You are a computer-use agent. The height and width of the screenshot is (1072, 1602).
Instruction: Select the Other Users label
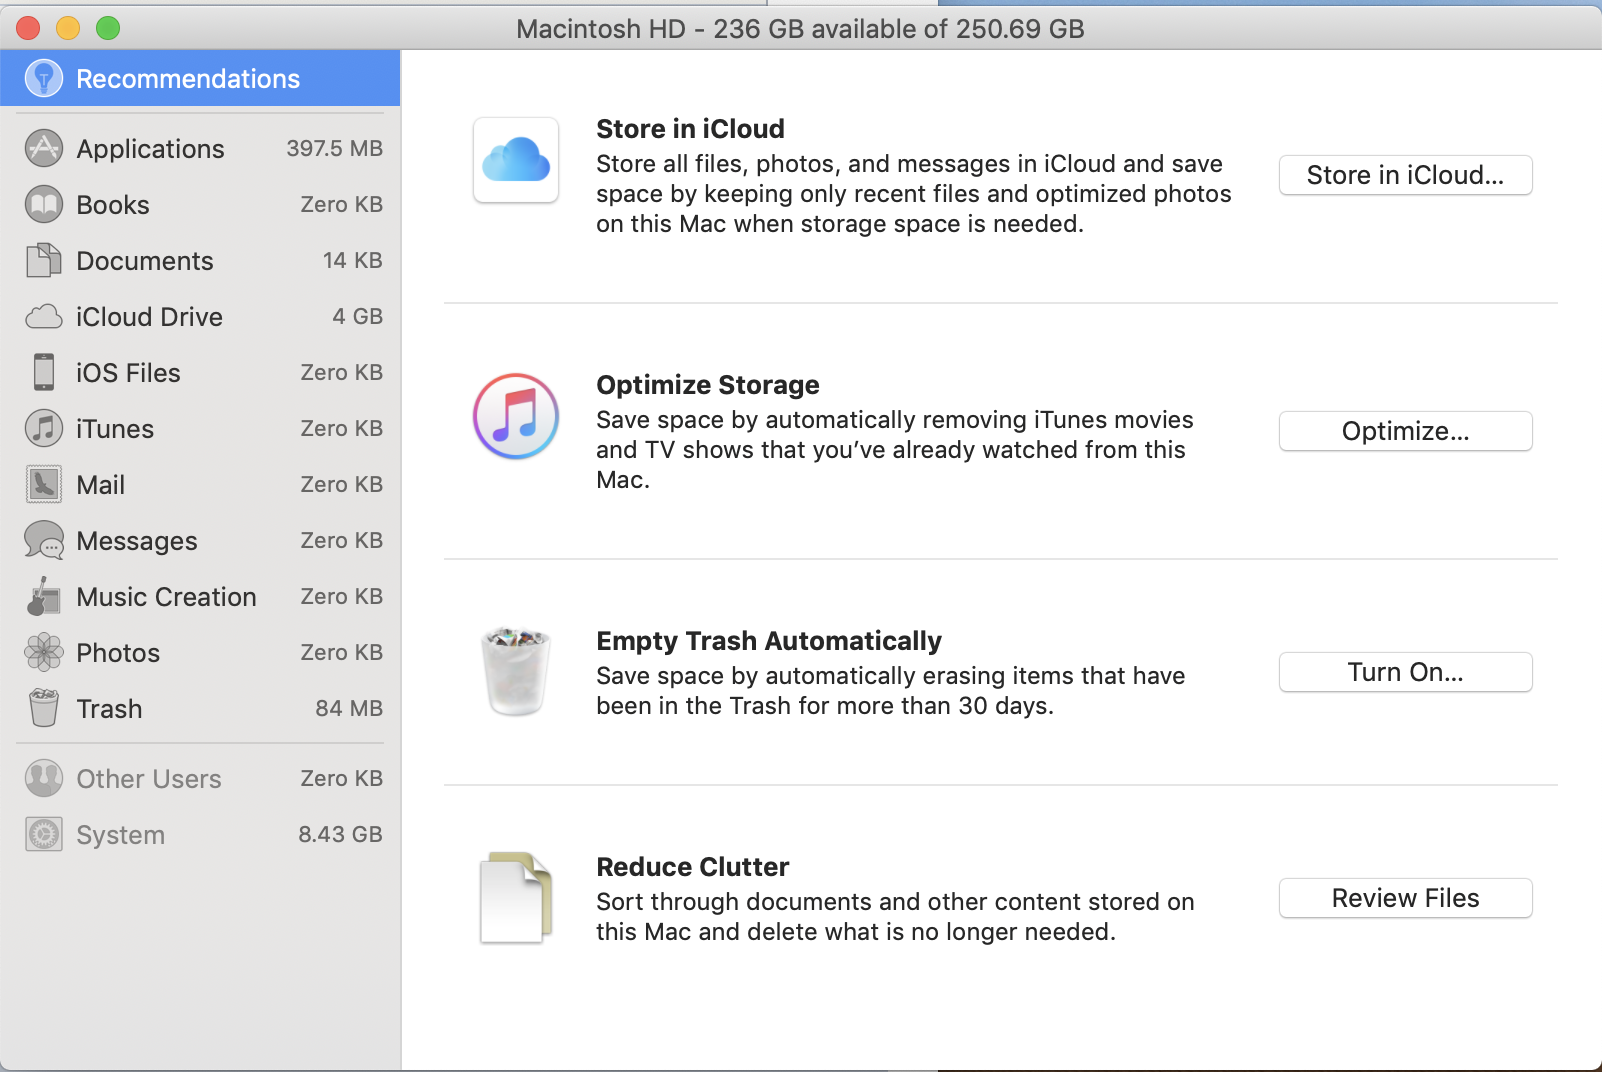point(149,779)
